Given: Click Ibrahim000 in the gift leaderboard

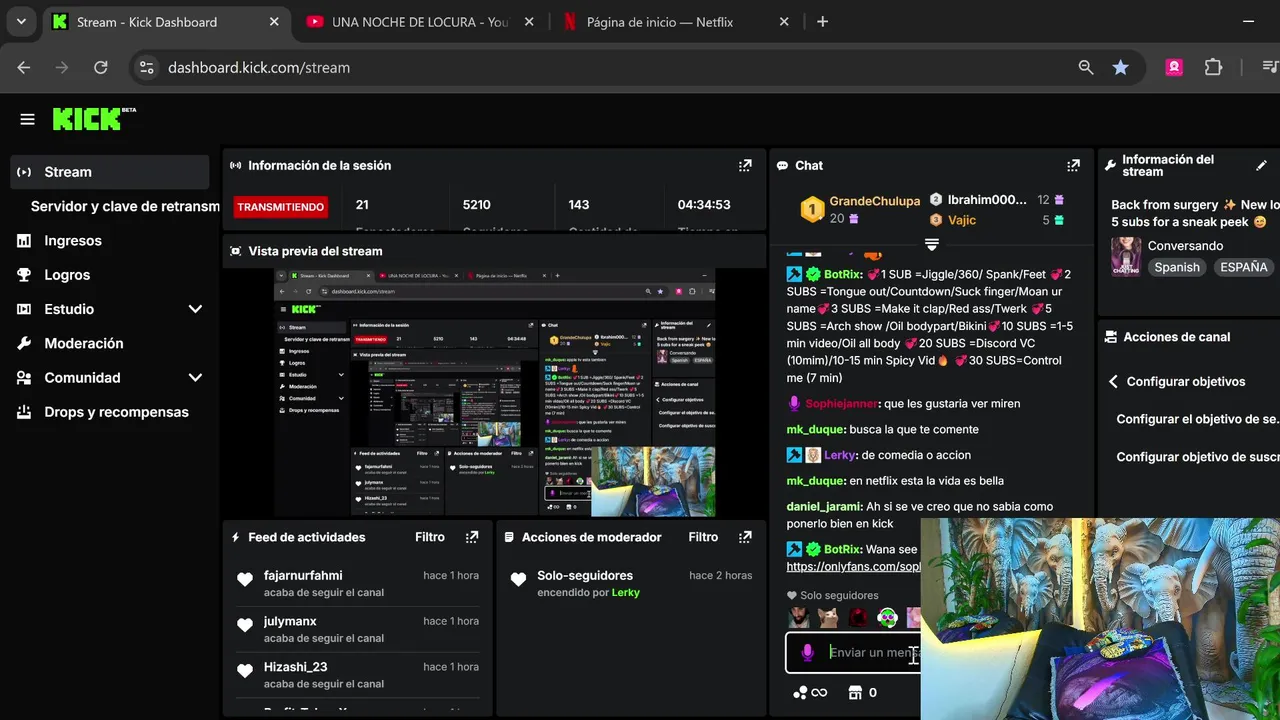Looking at the screenshot, I should [987, 200].
